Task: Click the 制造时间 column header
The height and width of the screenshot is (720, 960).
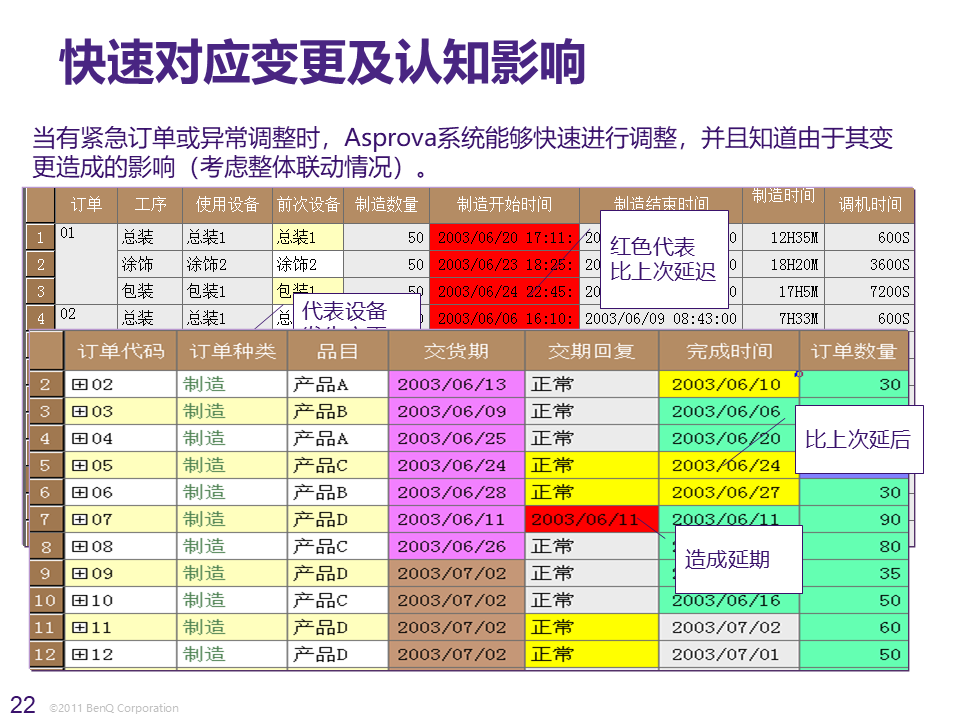Action: coord(783,205)
